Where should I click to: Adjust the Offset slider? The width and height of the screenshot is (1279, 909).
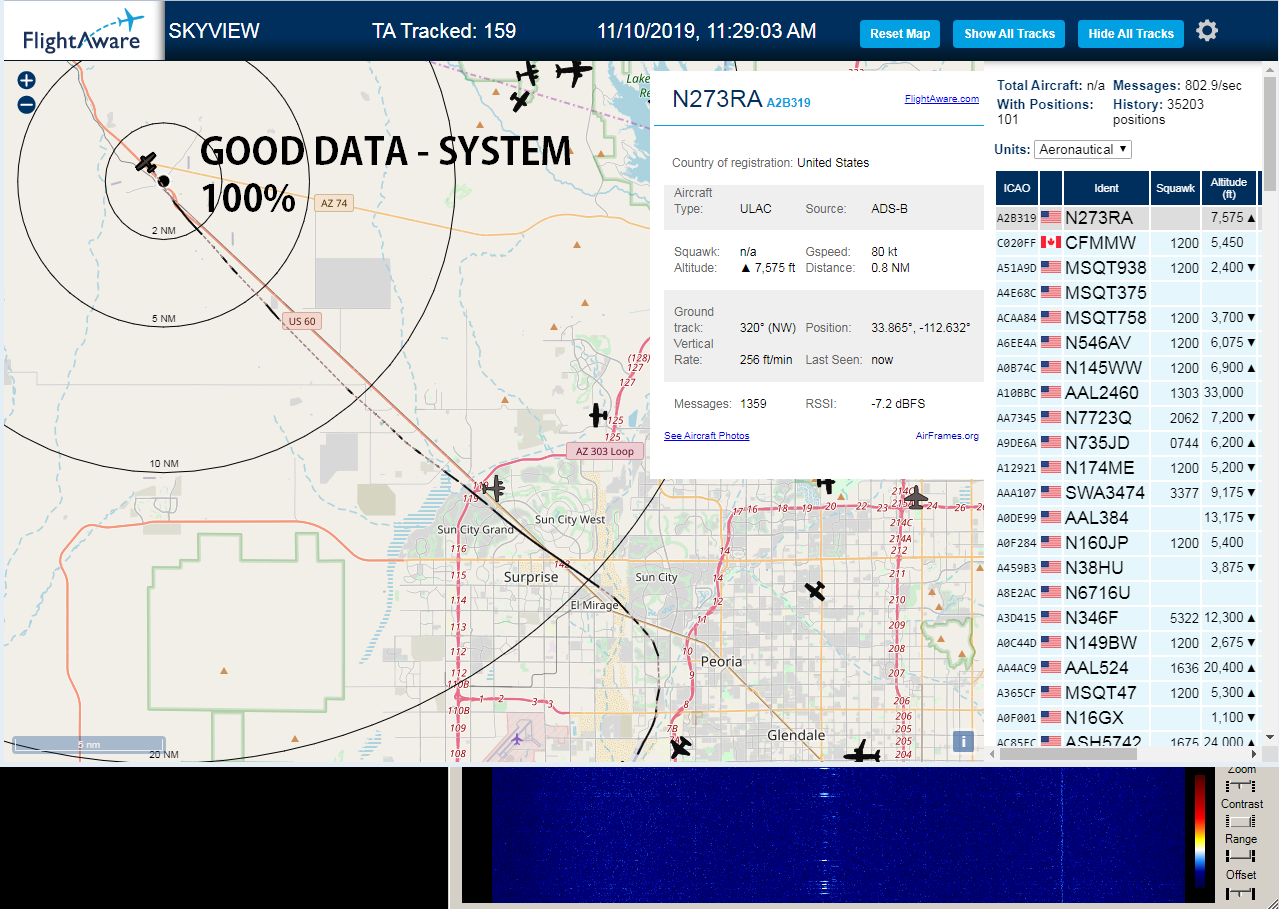pyautogui.click(x=1241, y=892)
